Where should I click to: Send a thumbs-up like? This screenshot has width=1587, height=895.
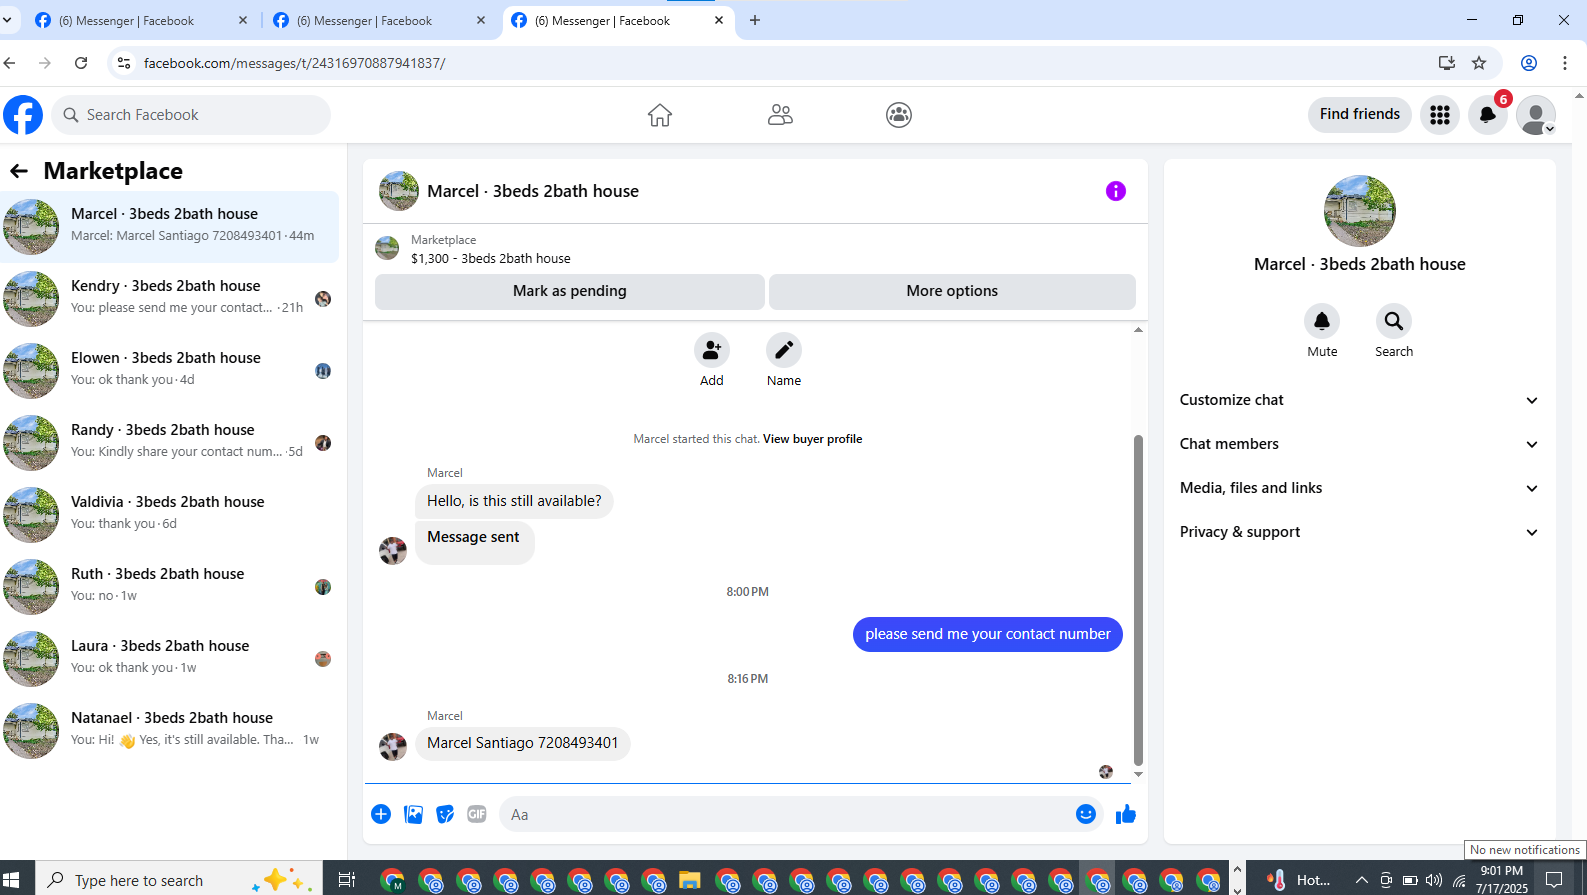coord(1126,814)
